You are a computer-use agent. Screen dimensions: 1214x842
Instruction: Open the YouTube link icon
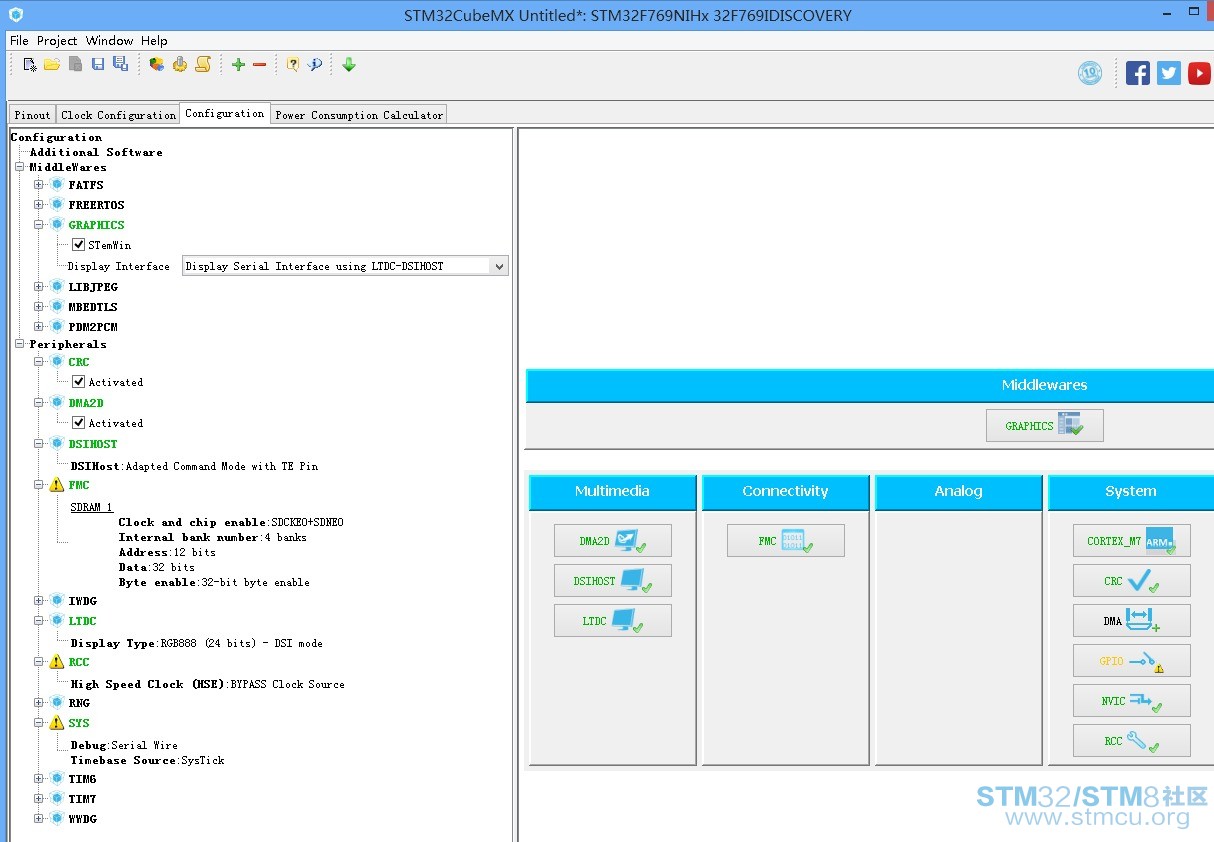[1200, 73]
